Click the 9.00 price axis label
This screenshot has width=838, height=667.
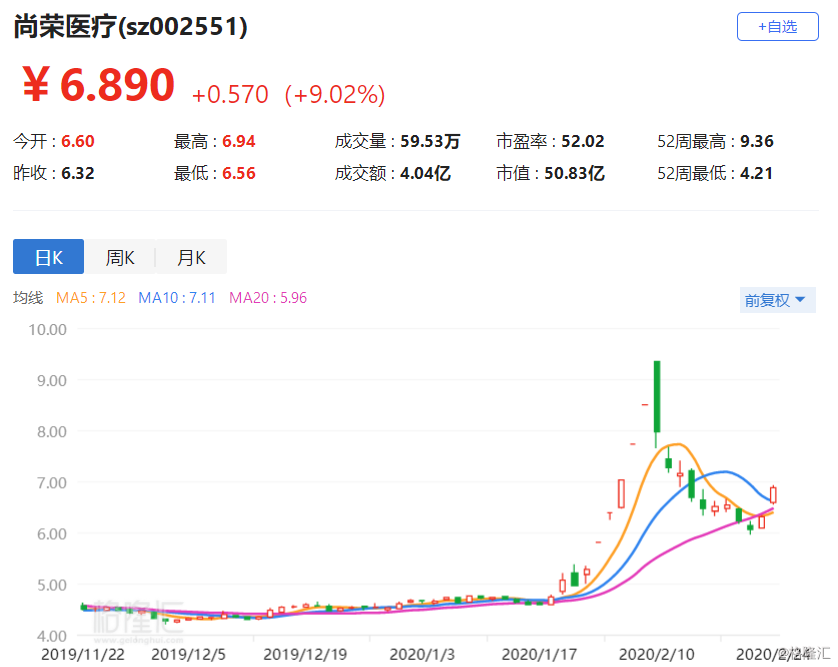coord(52,381)
